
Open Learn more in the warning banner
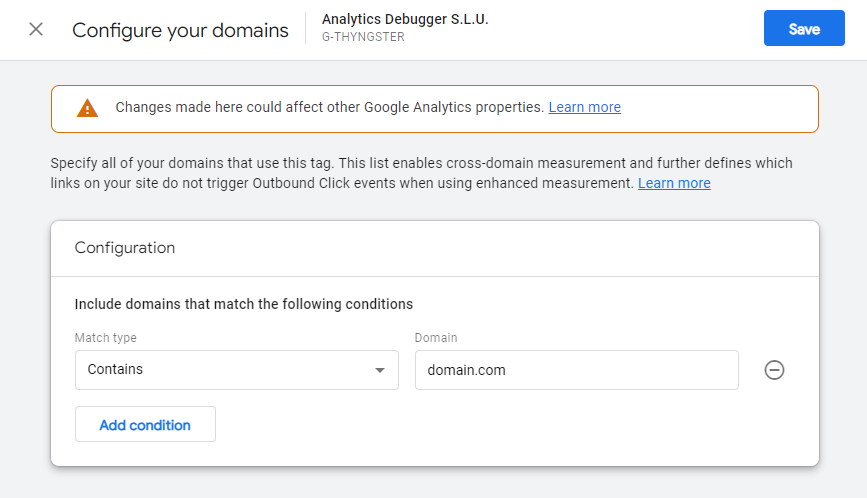click(x=584, y=107)
